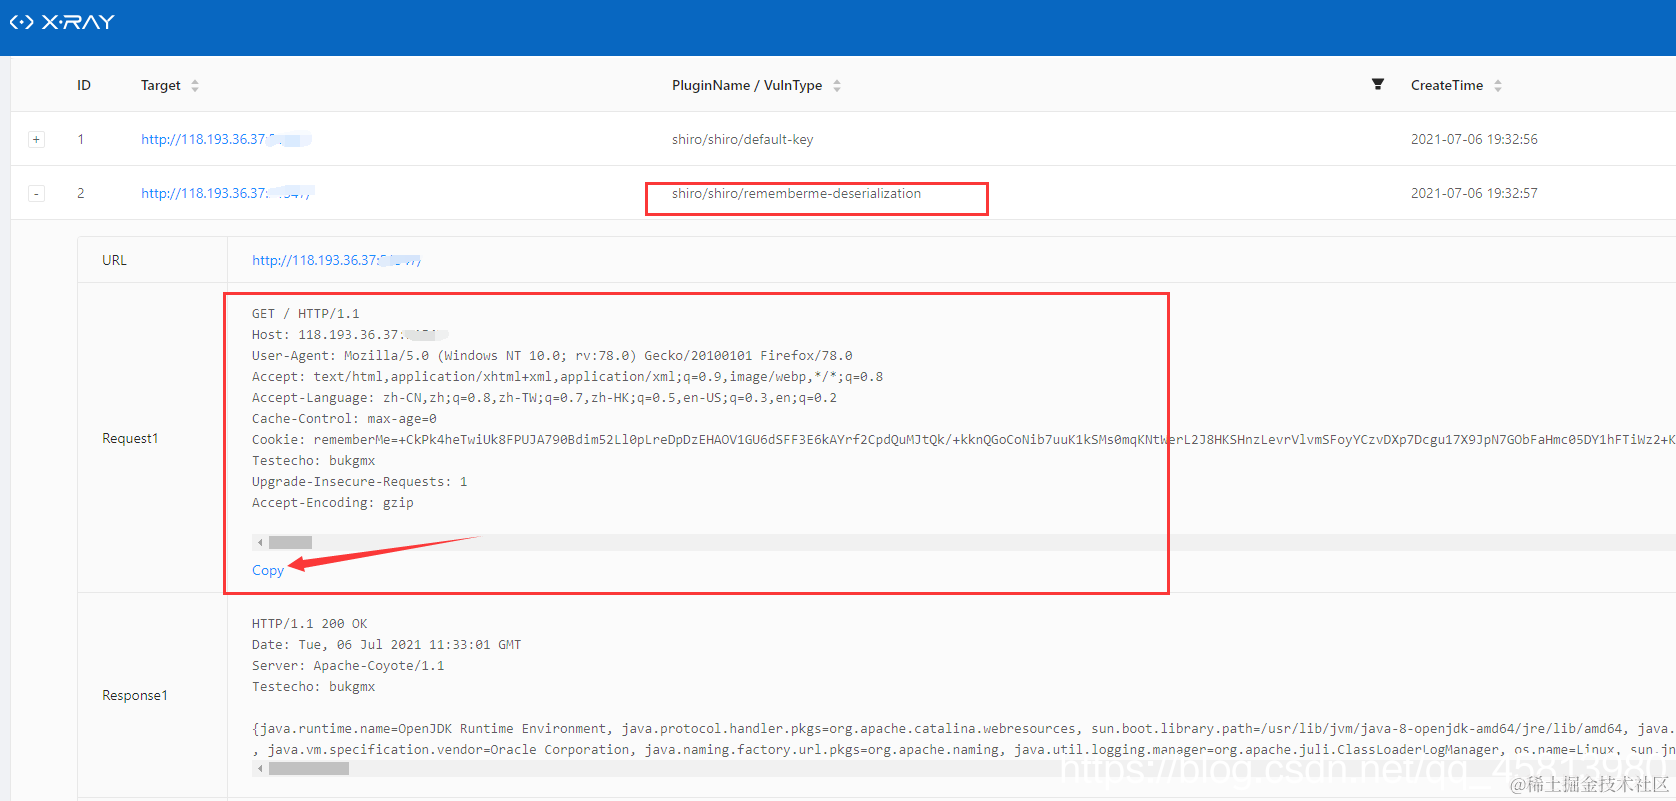Viewport: 1676px width, 801px height.
Task: Expand row 1 details
Action: point(36,139)
